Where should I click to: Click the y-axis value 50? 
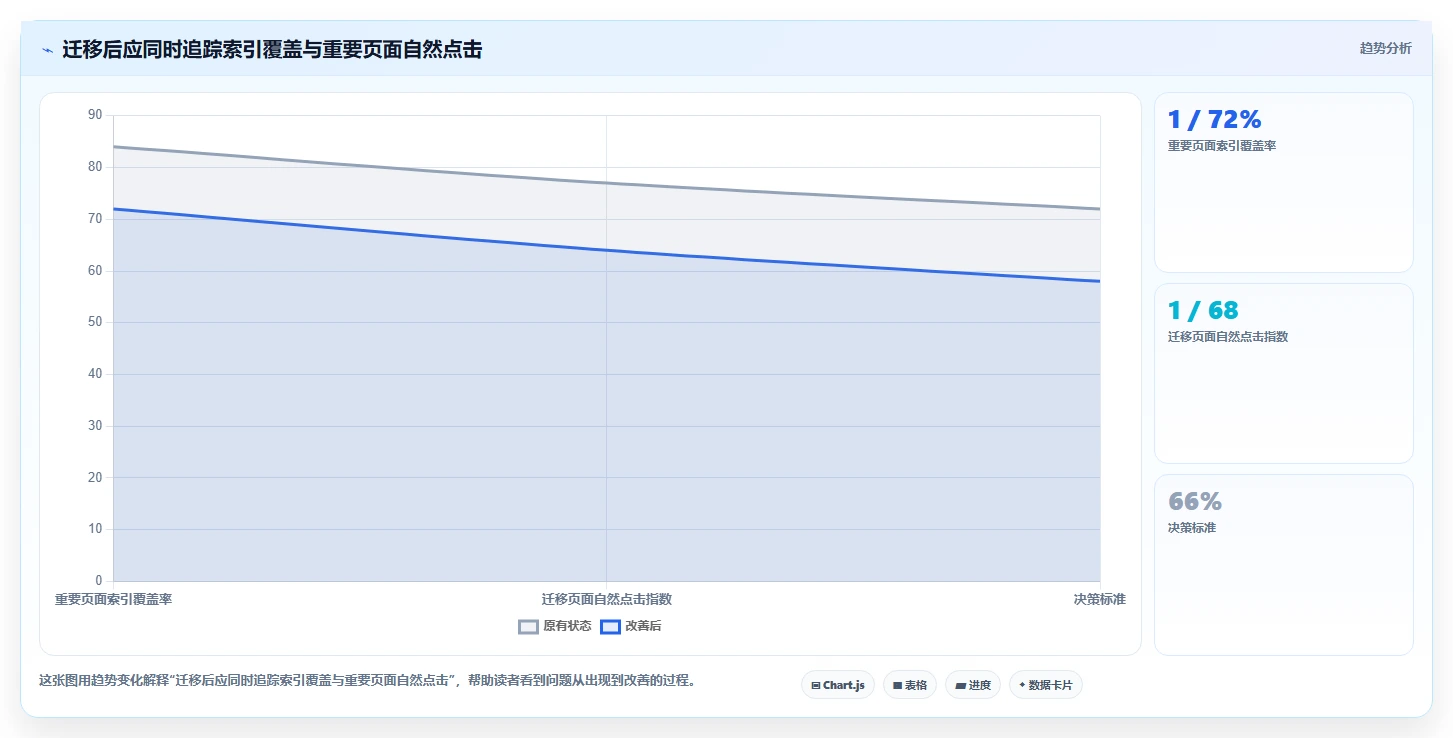point(95,322)
